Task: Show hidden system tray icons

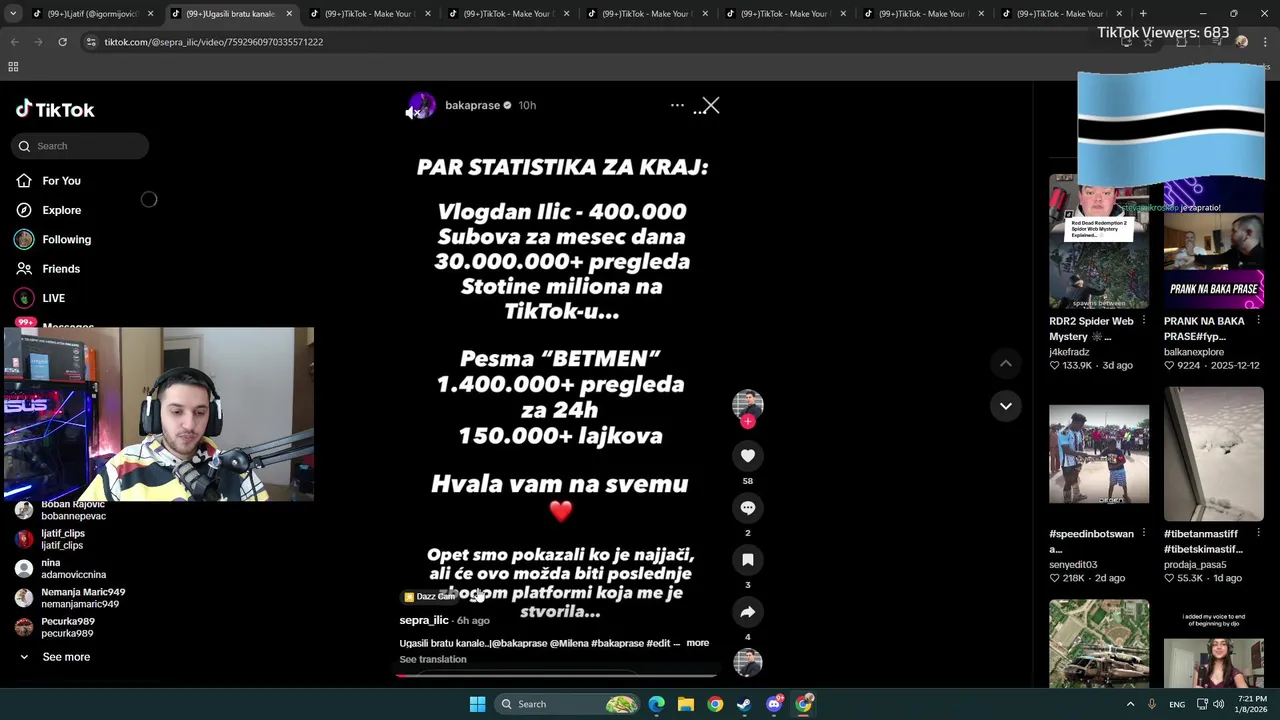Action: pyautogui.click(x=1130, y=704)
